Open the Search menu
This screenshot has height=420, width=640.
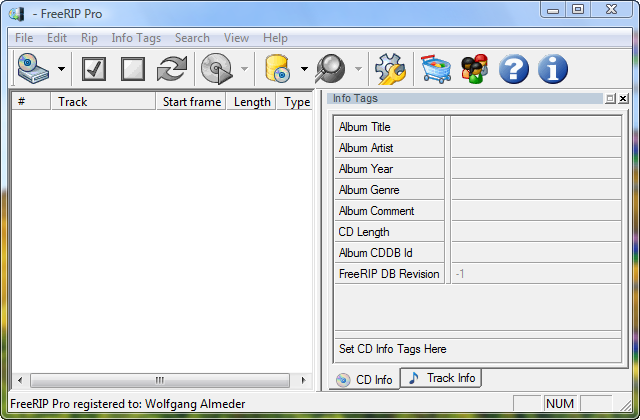[x=192, y=38]
